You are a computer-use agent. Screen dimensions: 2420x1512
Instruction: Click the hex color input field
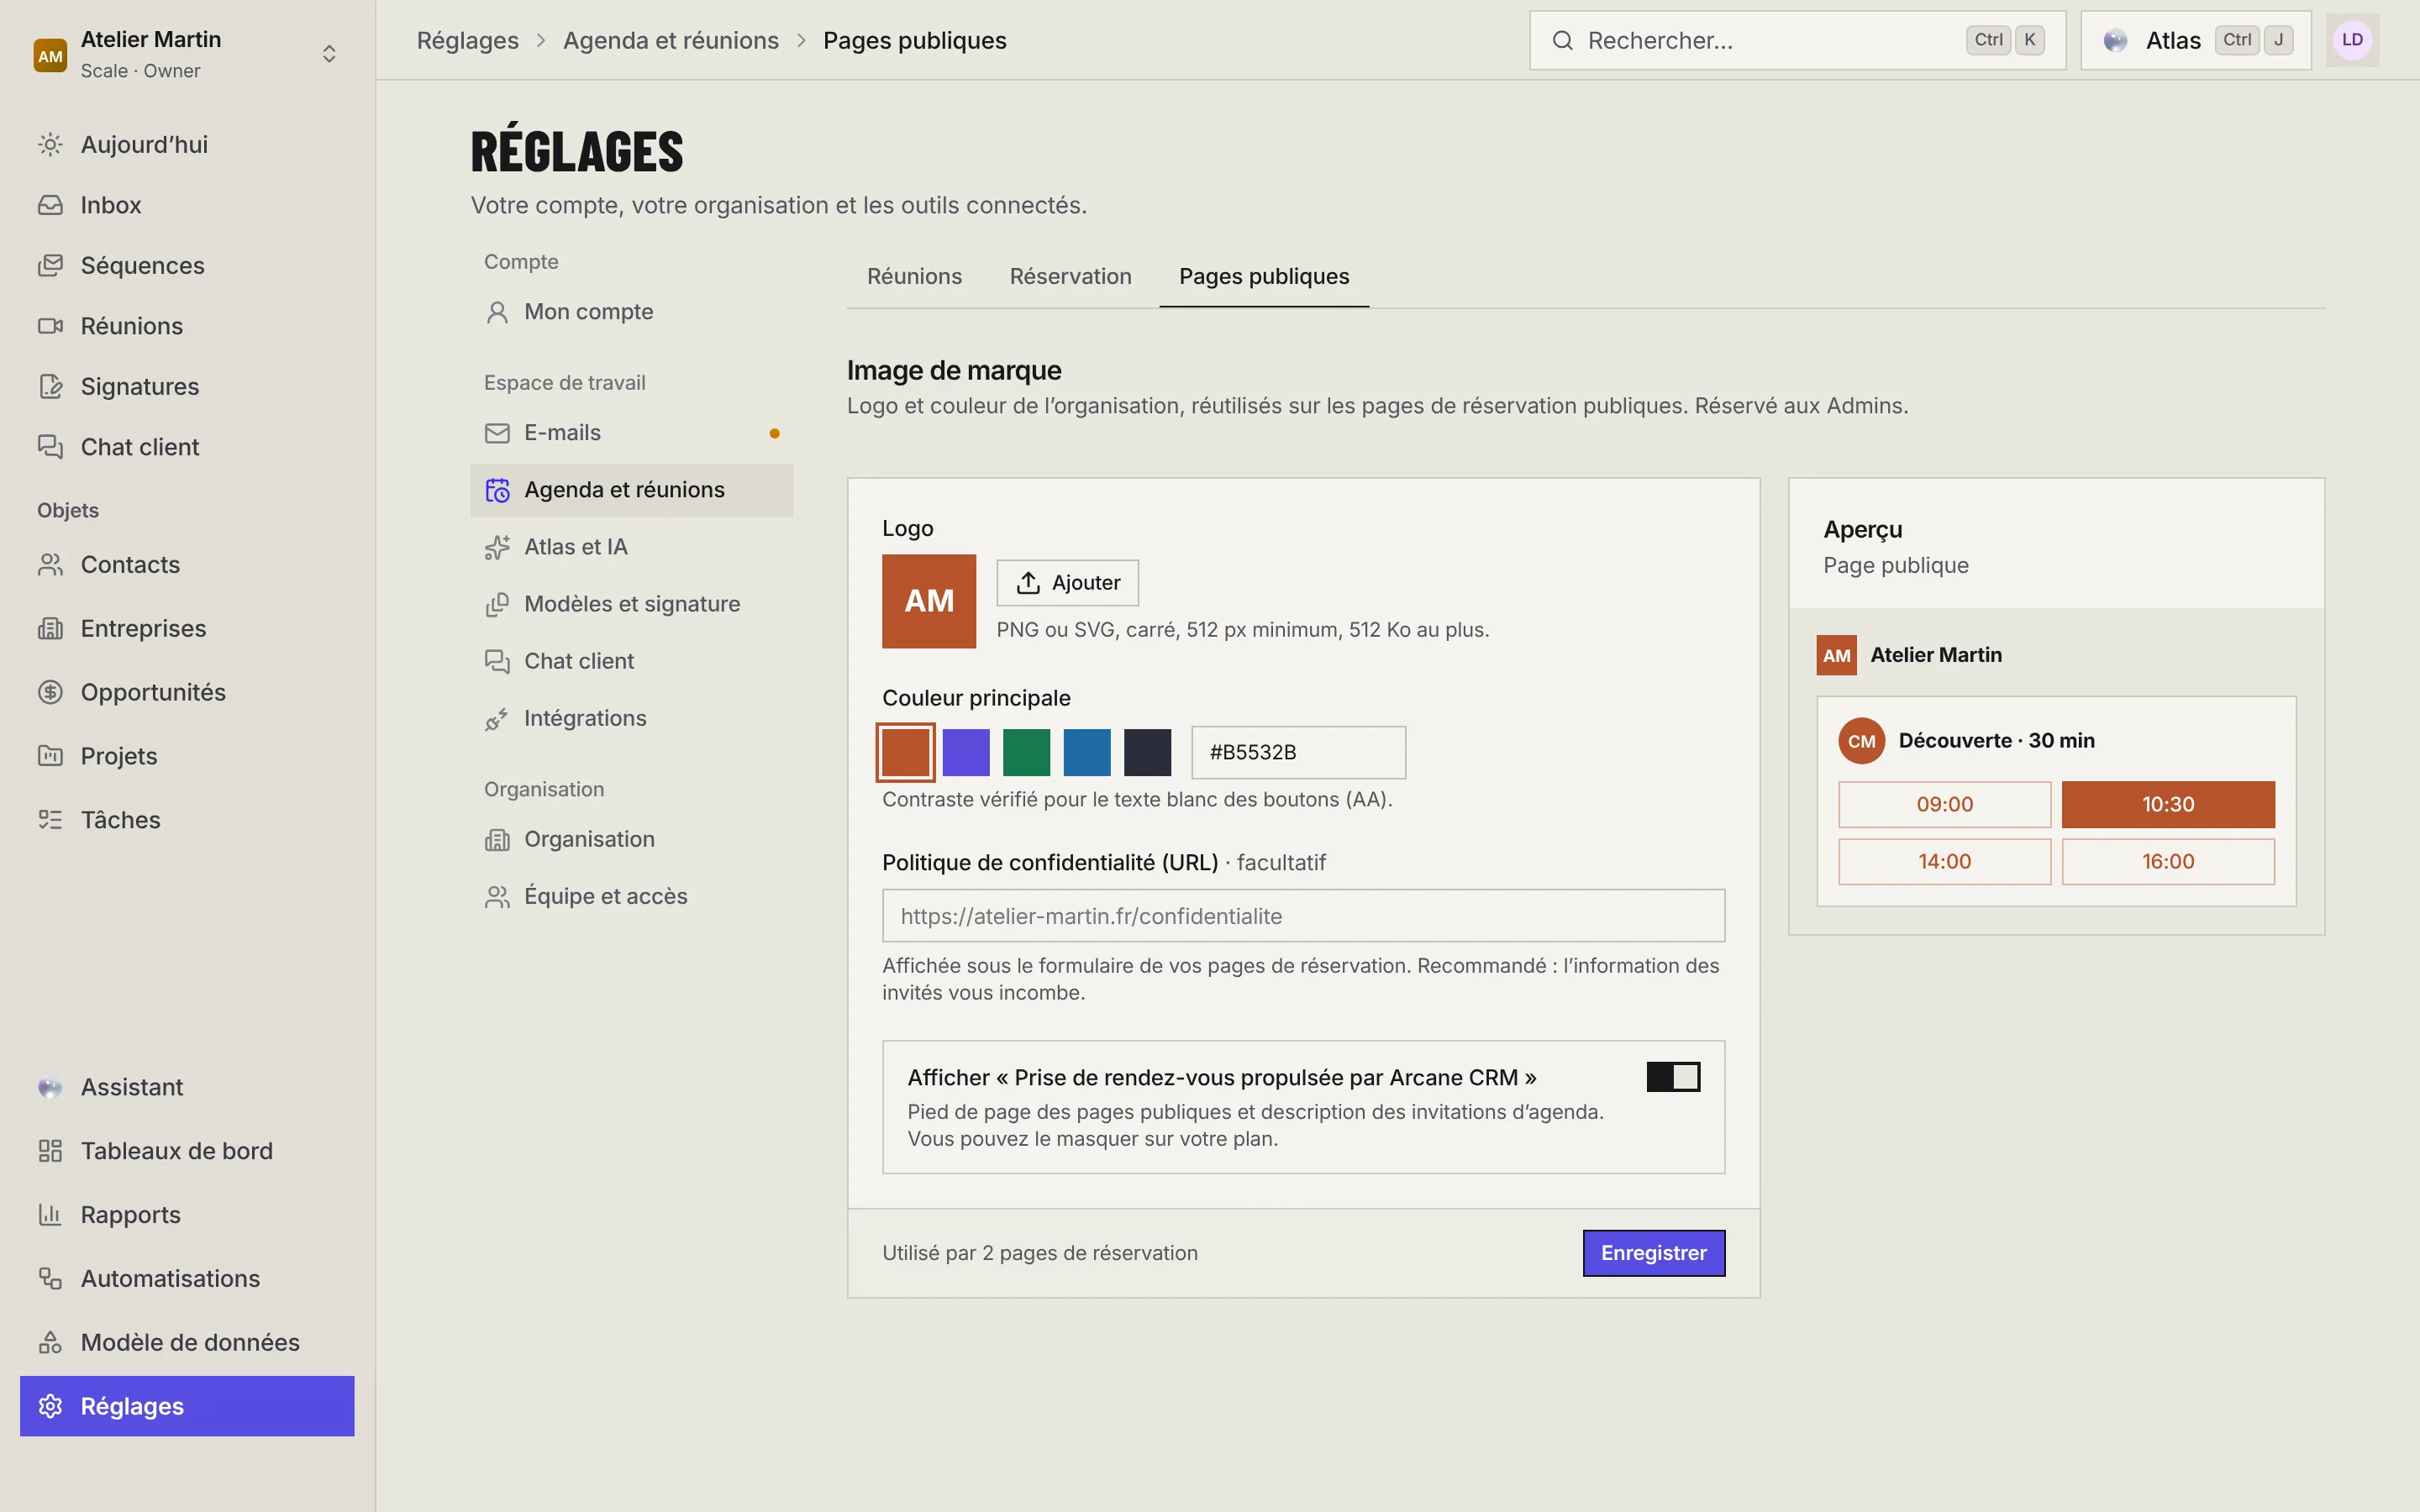click(1298, 752)
